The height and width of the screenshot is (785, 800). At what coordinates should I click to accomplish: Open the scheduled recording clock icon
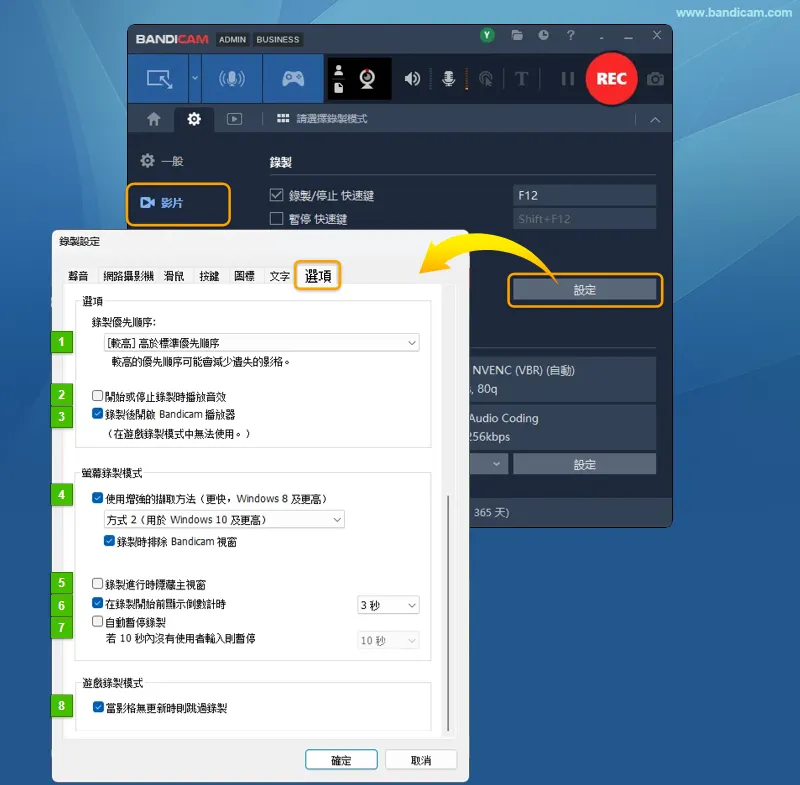click(x=543, y=35)
